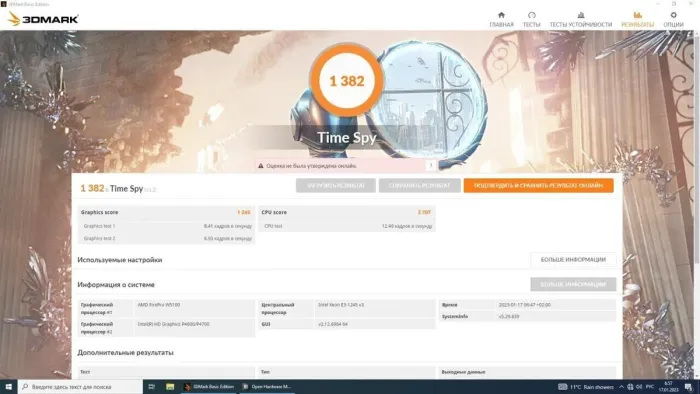Open the network tray icon
The width and height of the screenshot is (700, 394).
pyautogui.click(x=630, y=387)
